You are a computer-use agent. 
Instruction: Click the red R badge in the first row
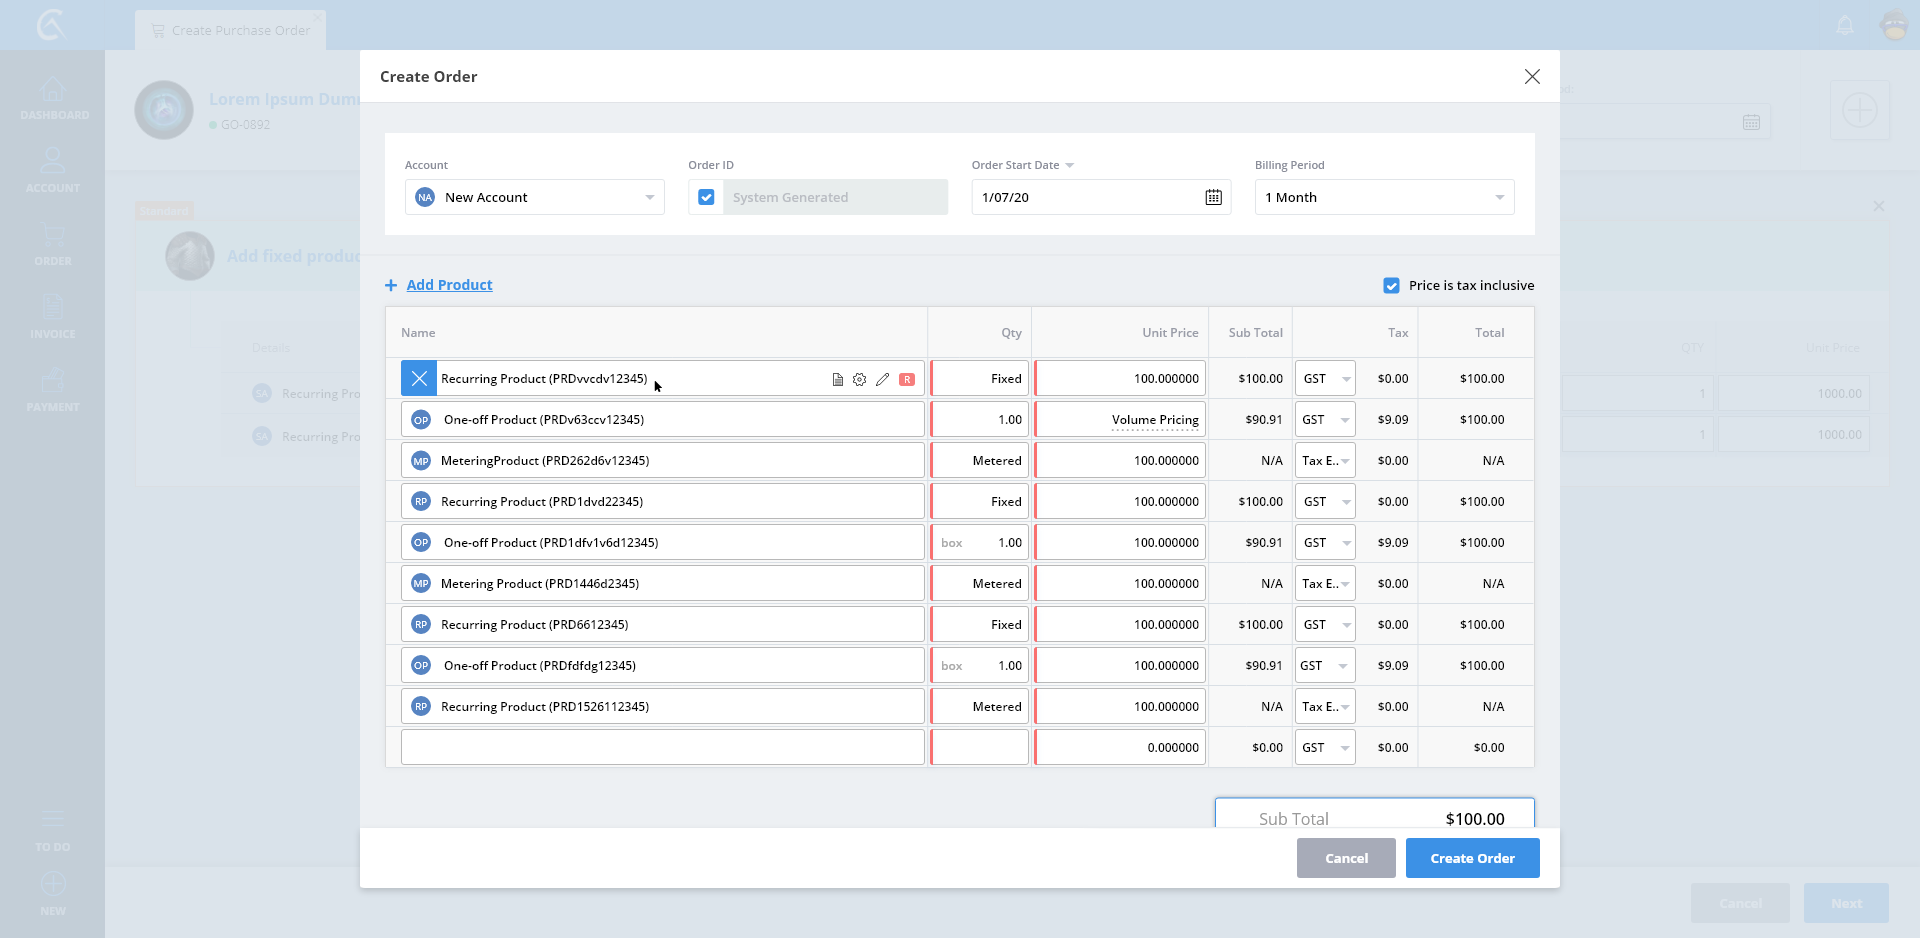tap(907, 380)
